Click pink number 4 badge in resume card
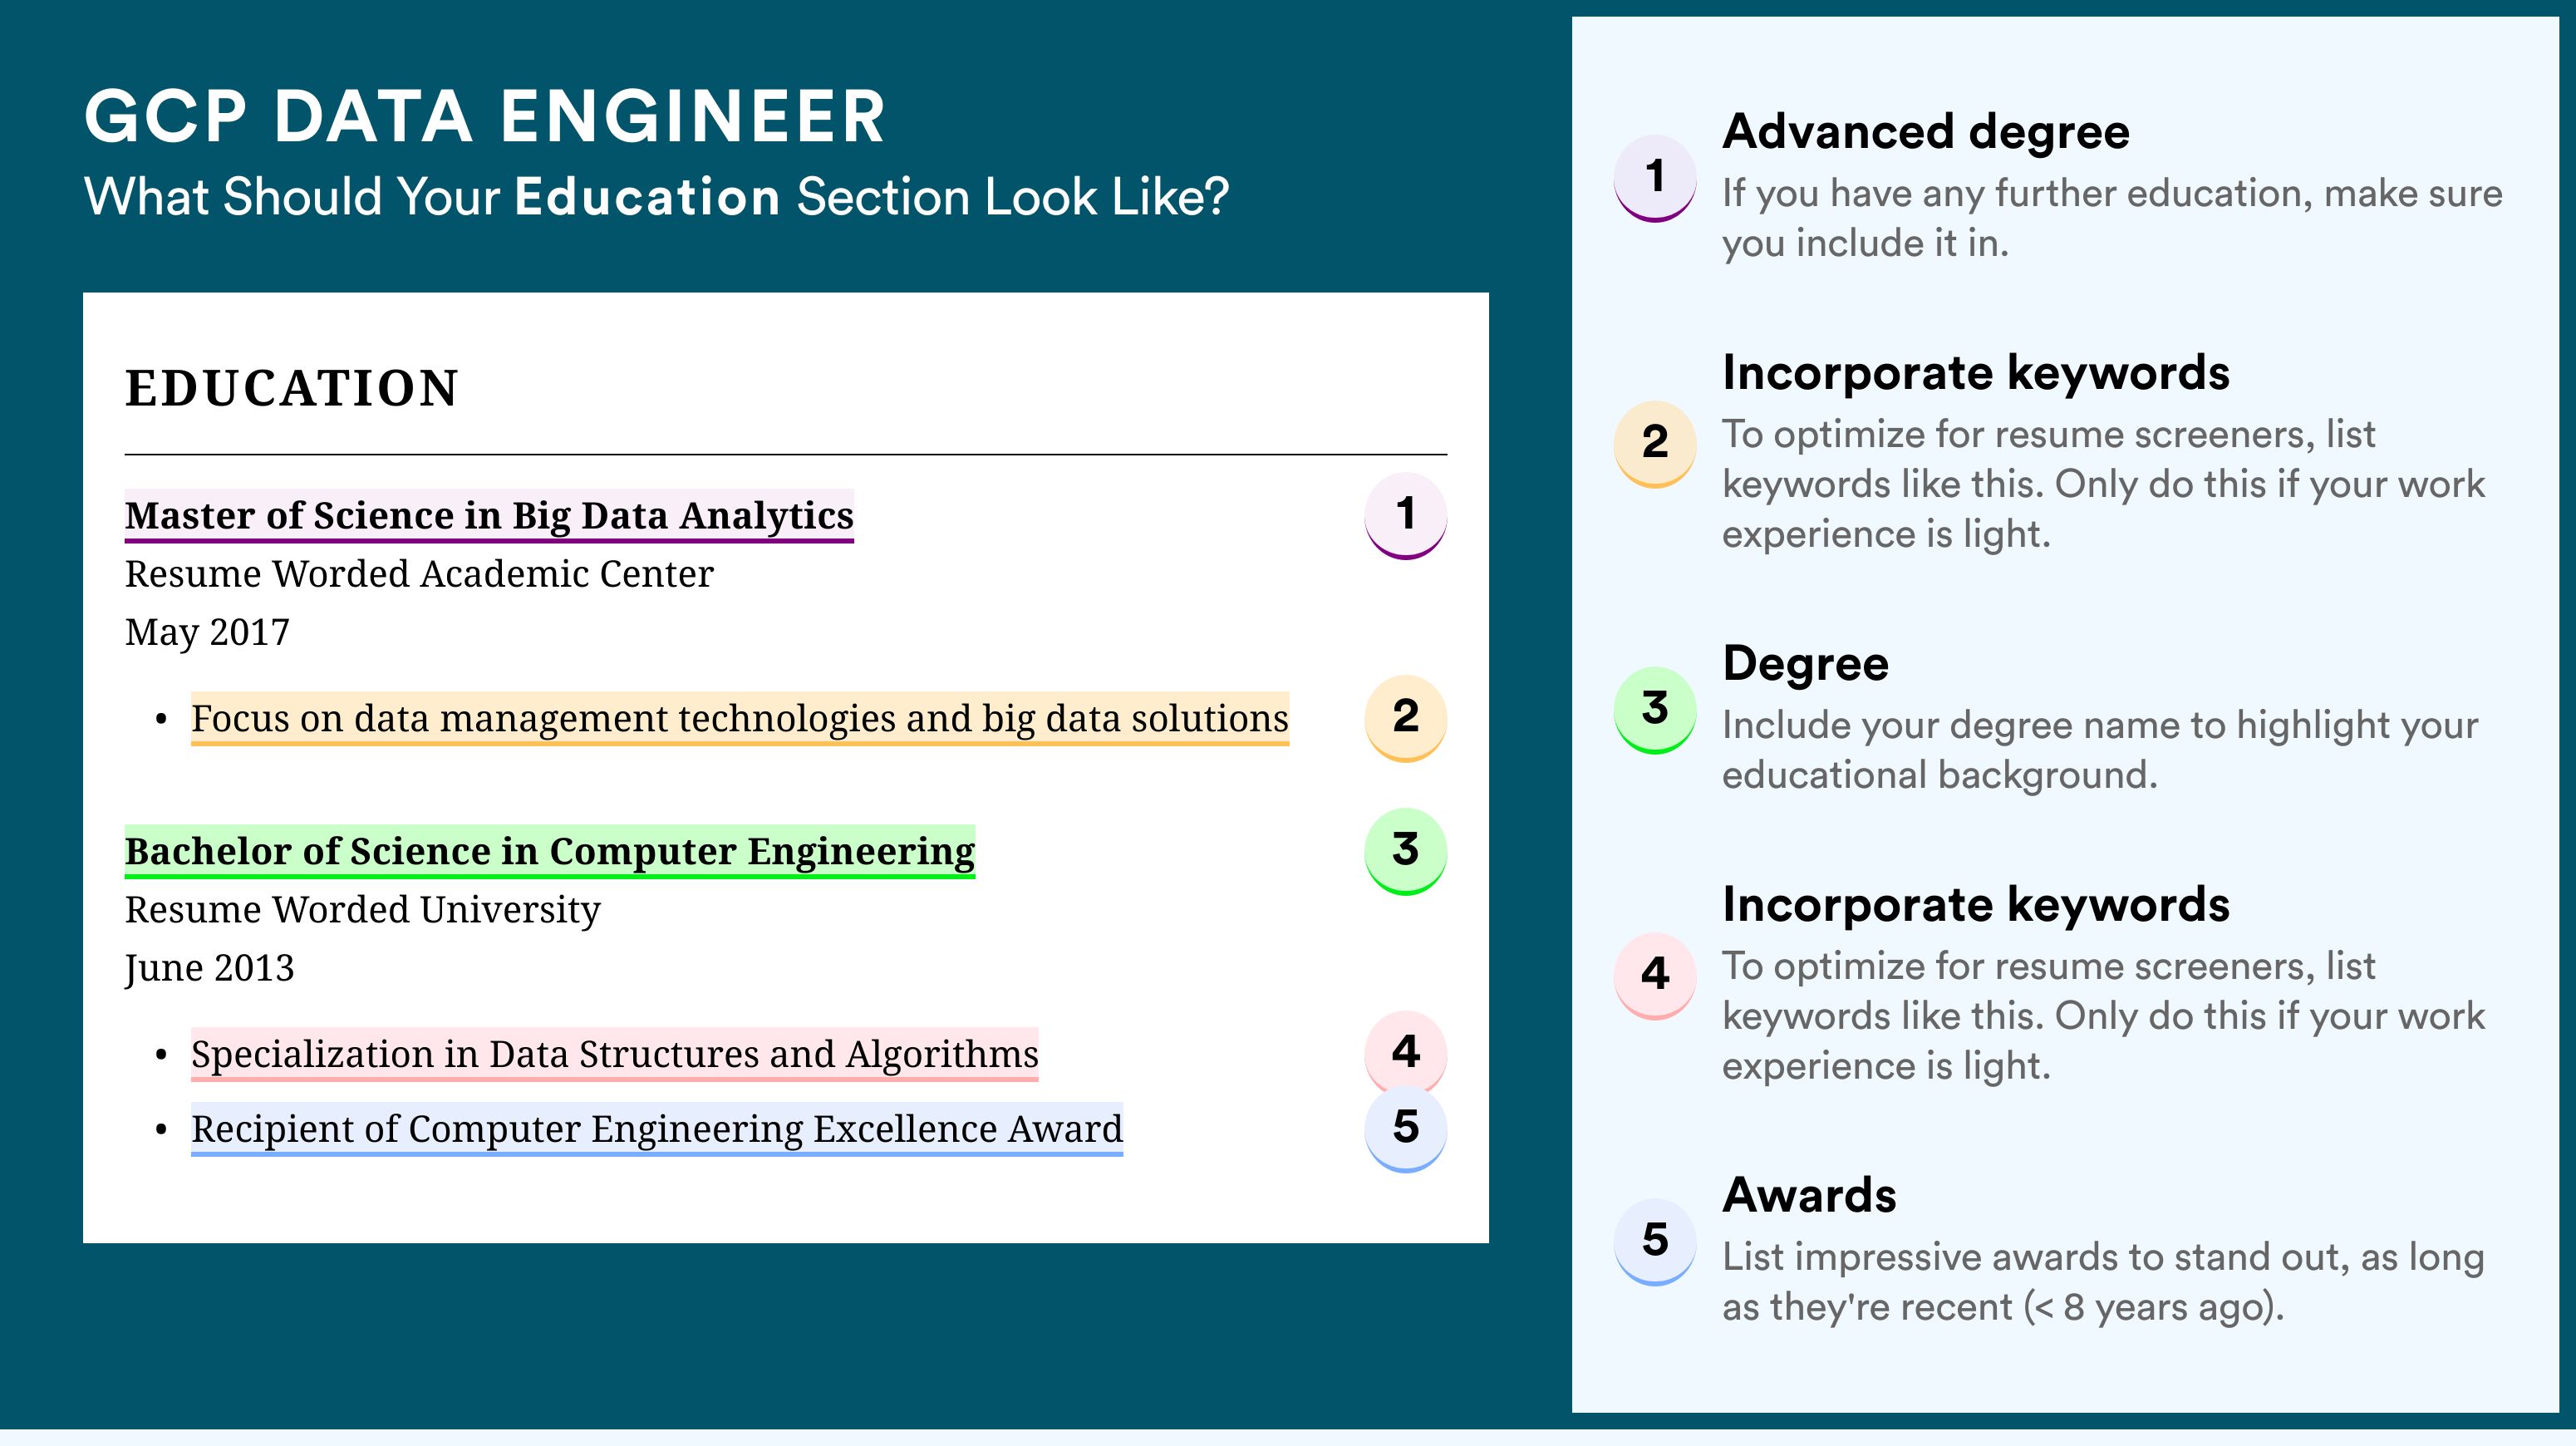2576x1446 pixels. tap(1405, 1052)
